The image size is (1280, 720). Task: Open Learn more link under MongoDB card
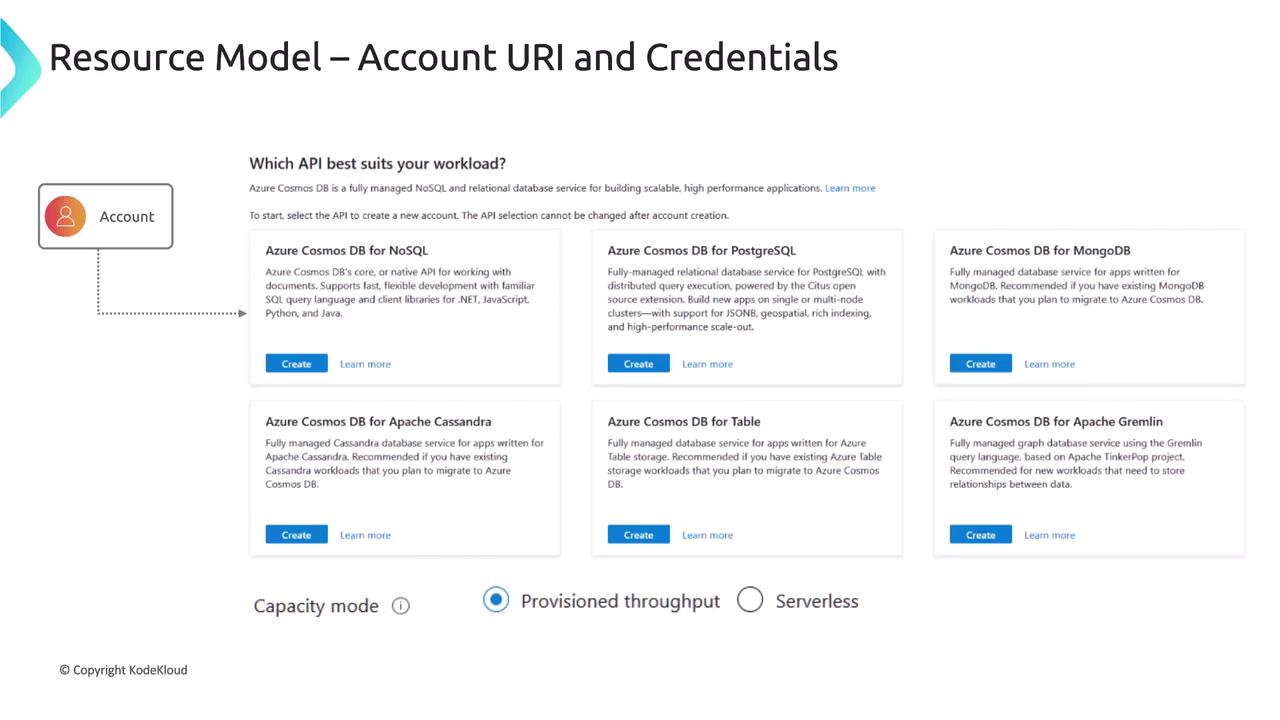click(1049, 364)
